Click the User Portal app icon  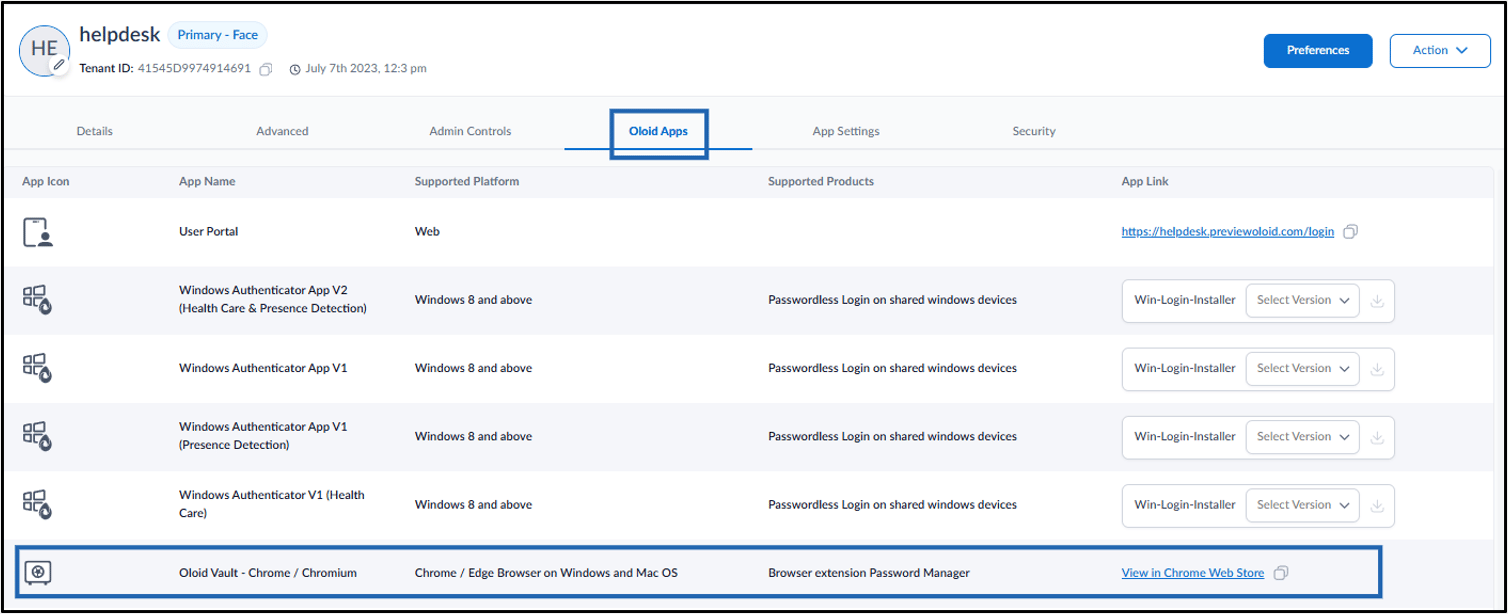(38, 231)
